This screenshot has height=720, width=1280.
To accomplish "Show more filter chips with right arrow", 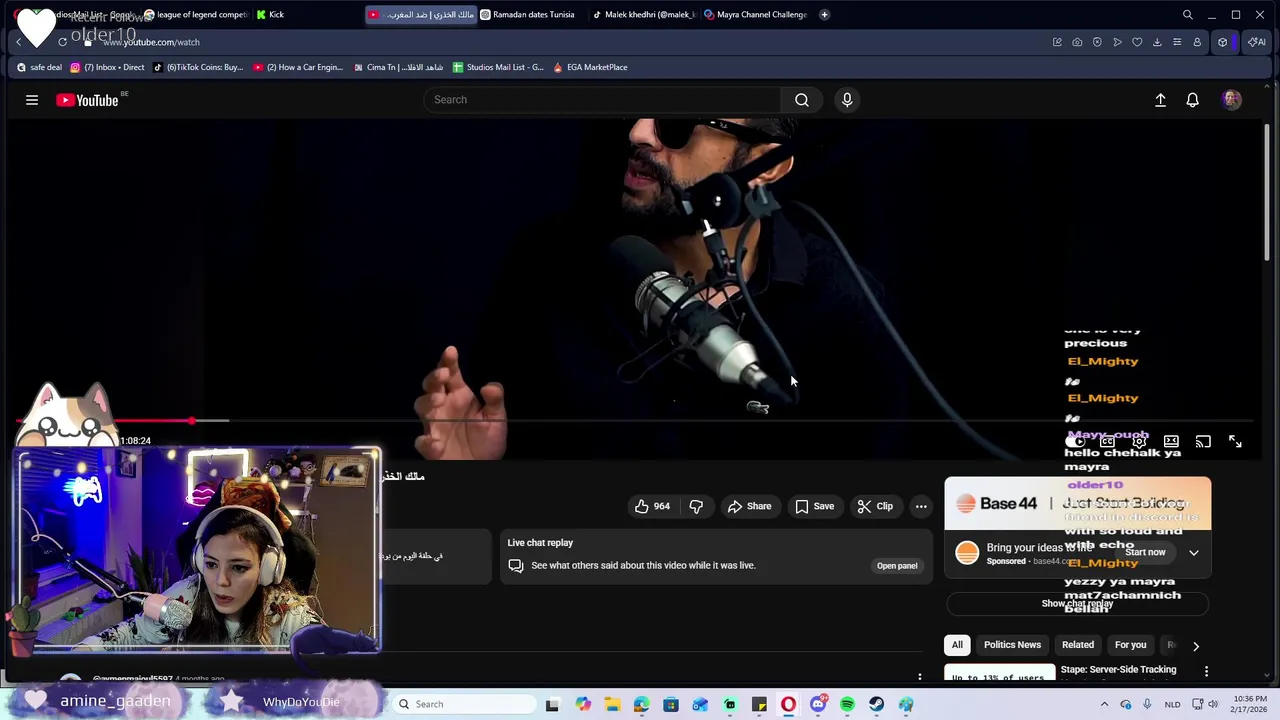I will [x=1195, y=646].
